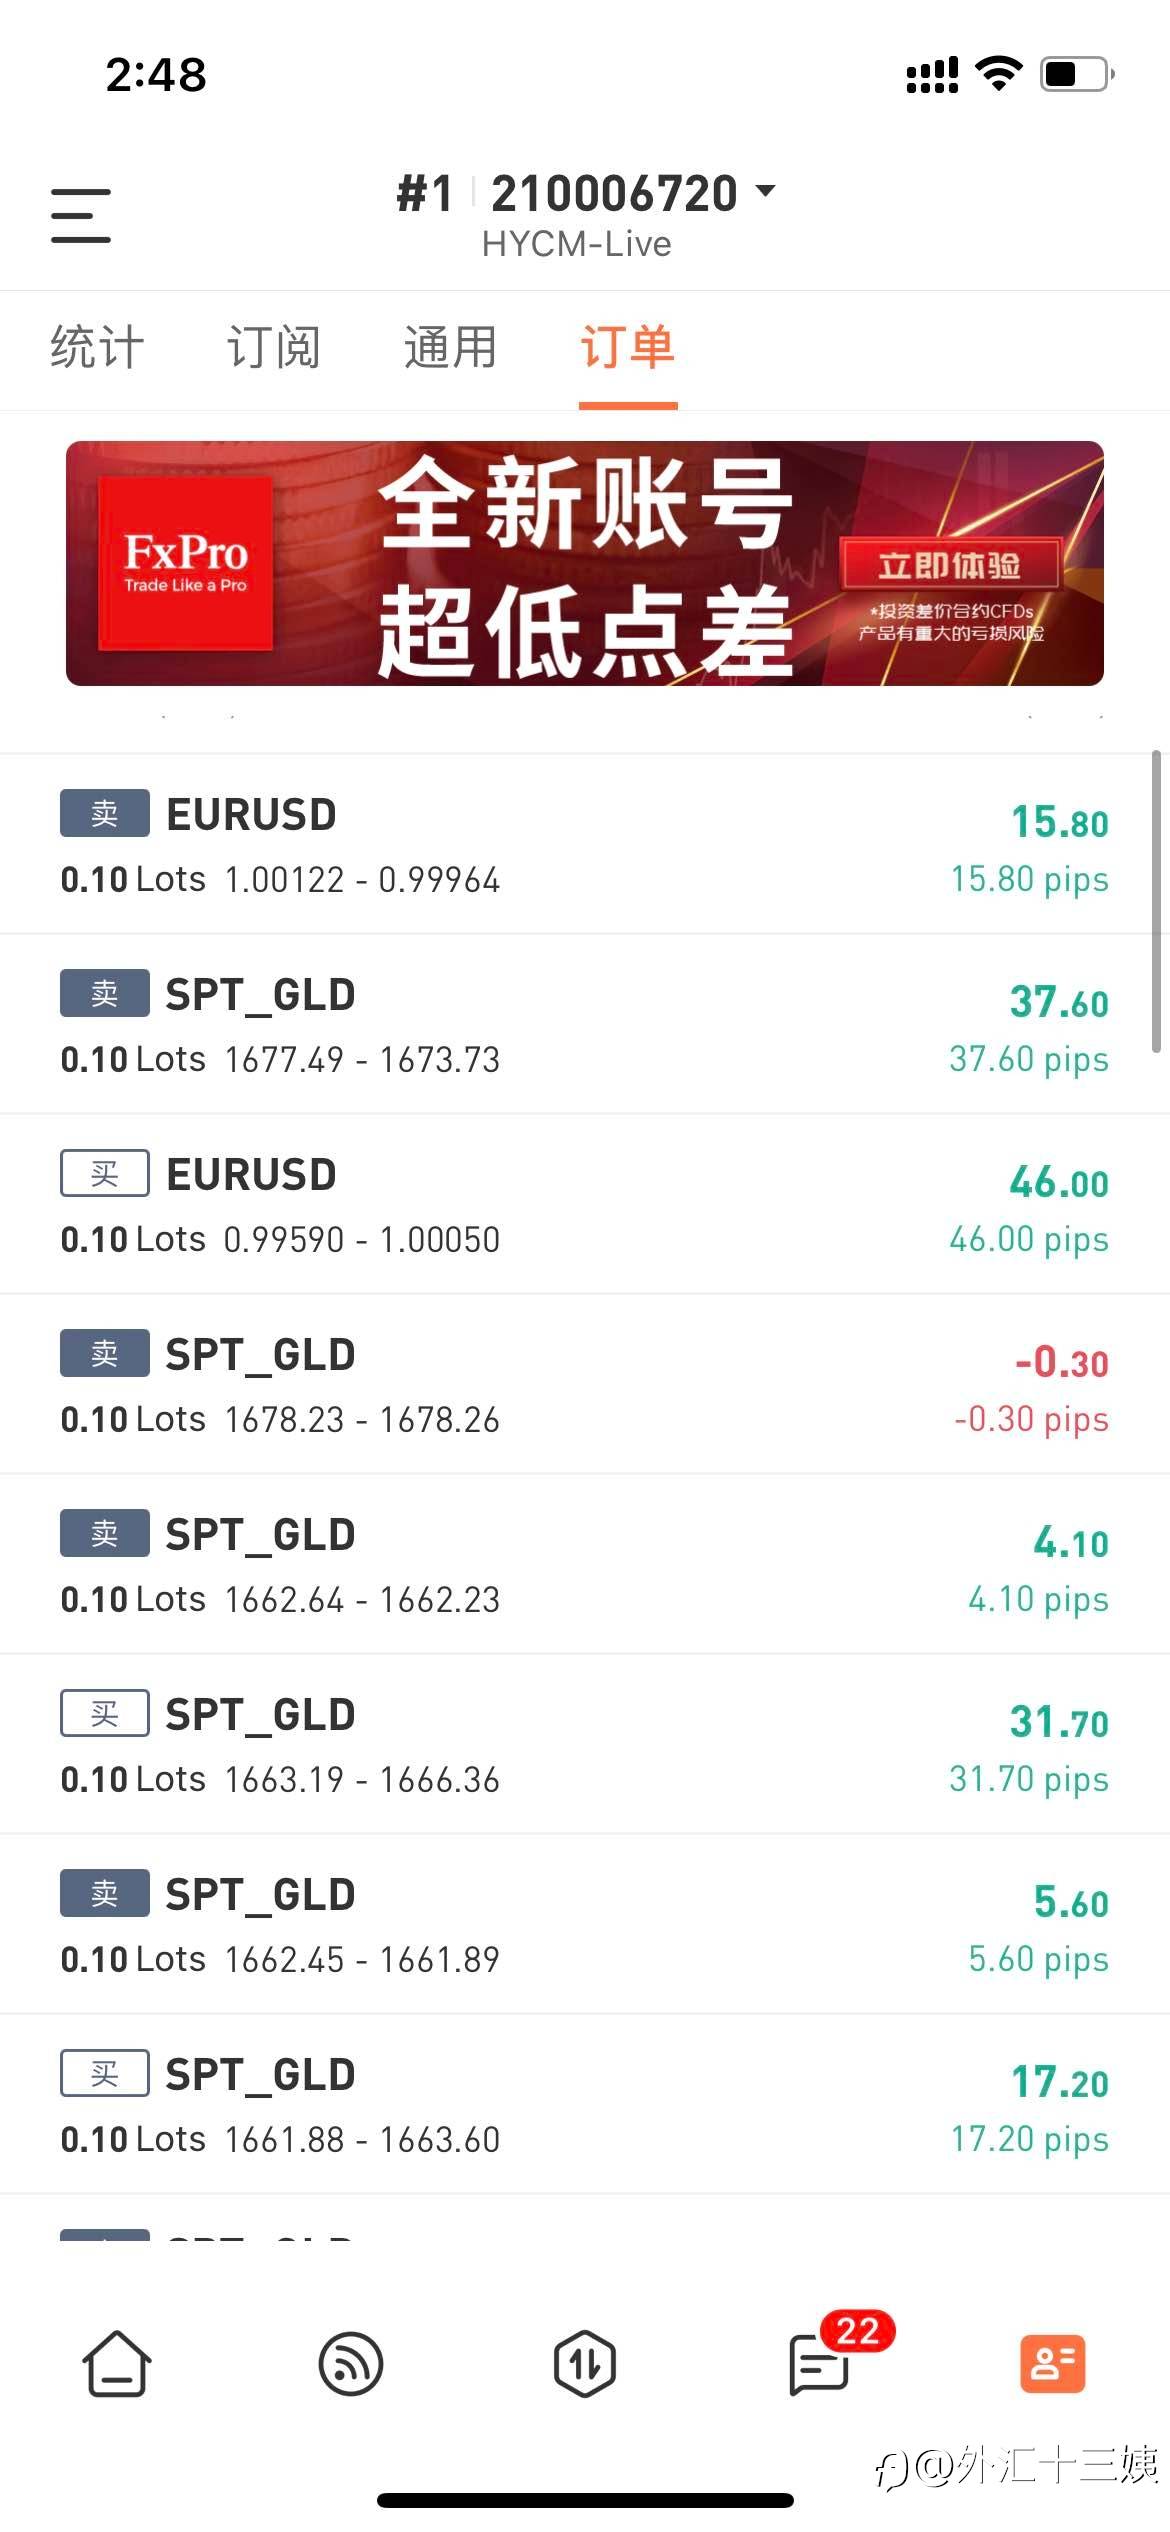Switch to the 订阅 tab

point(273,348)
